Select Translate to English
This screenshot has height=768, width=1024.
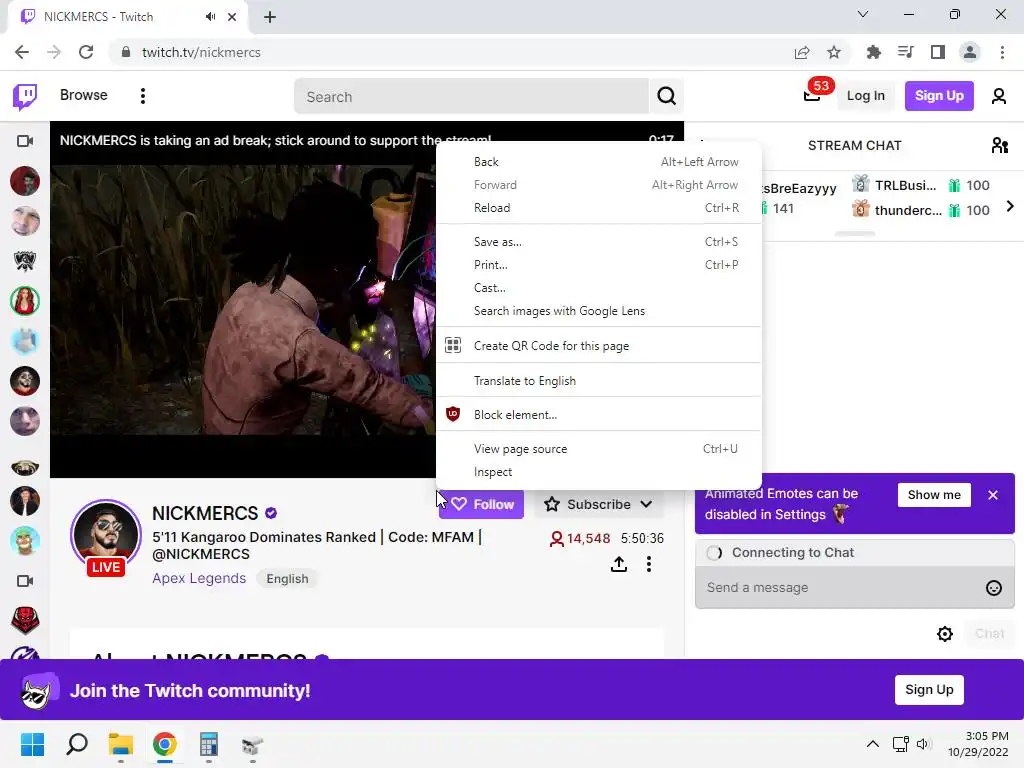598,381
